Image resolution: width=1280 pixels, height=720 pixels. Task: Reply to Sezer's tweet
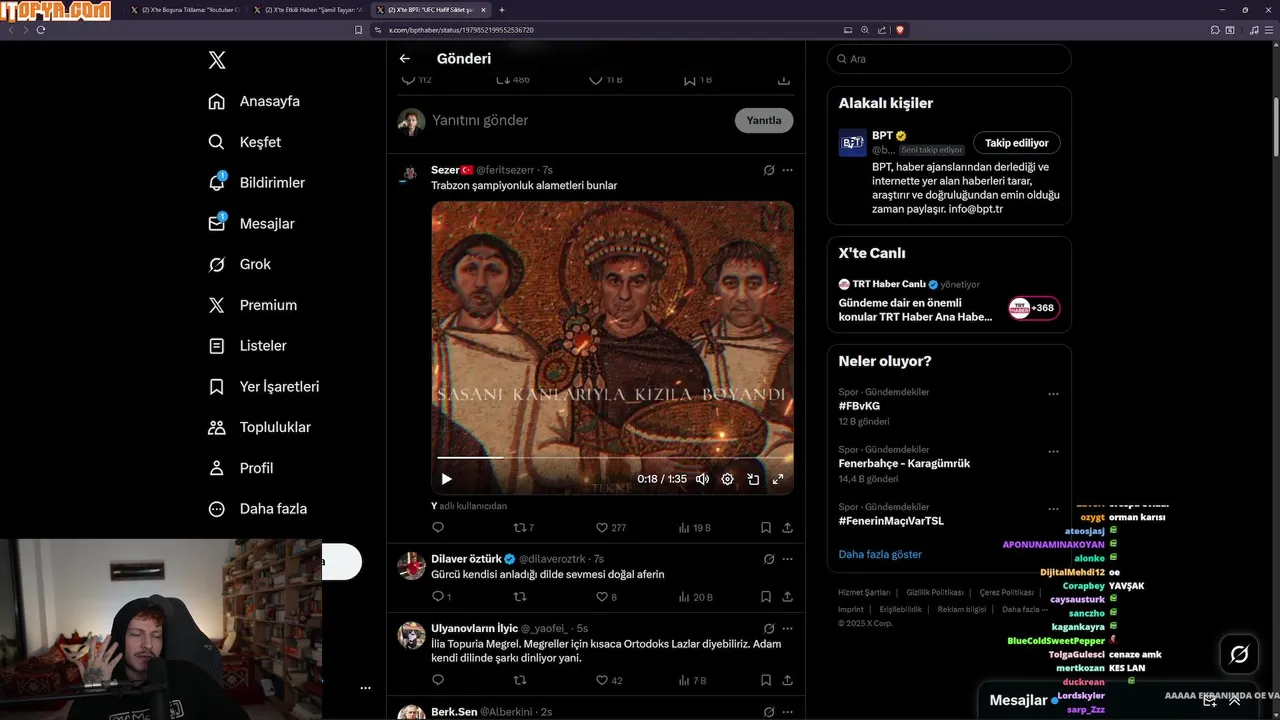coord(438,527)
